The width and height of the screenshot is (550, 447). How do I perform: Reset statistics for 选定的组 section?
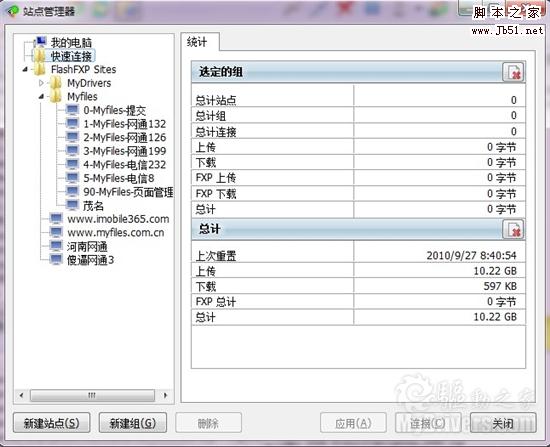[x=513, y=72]
